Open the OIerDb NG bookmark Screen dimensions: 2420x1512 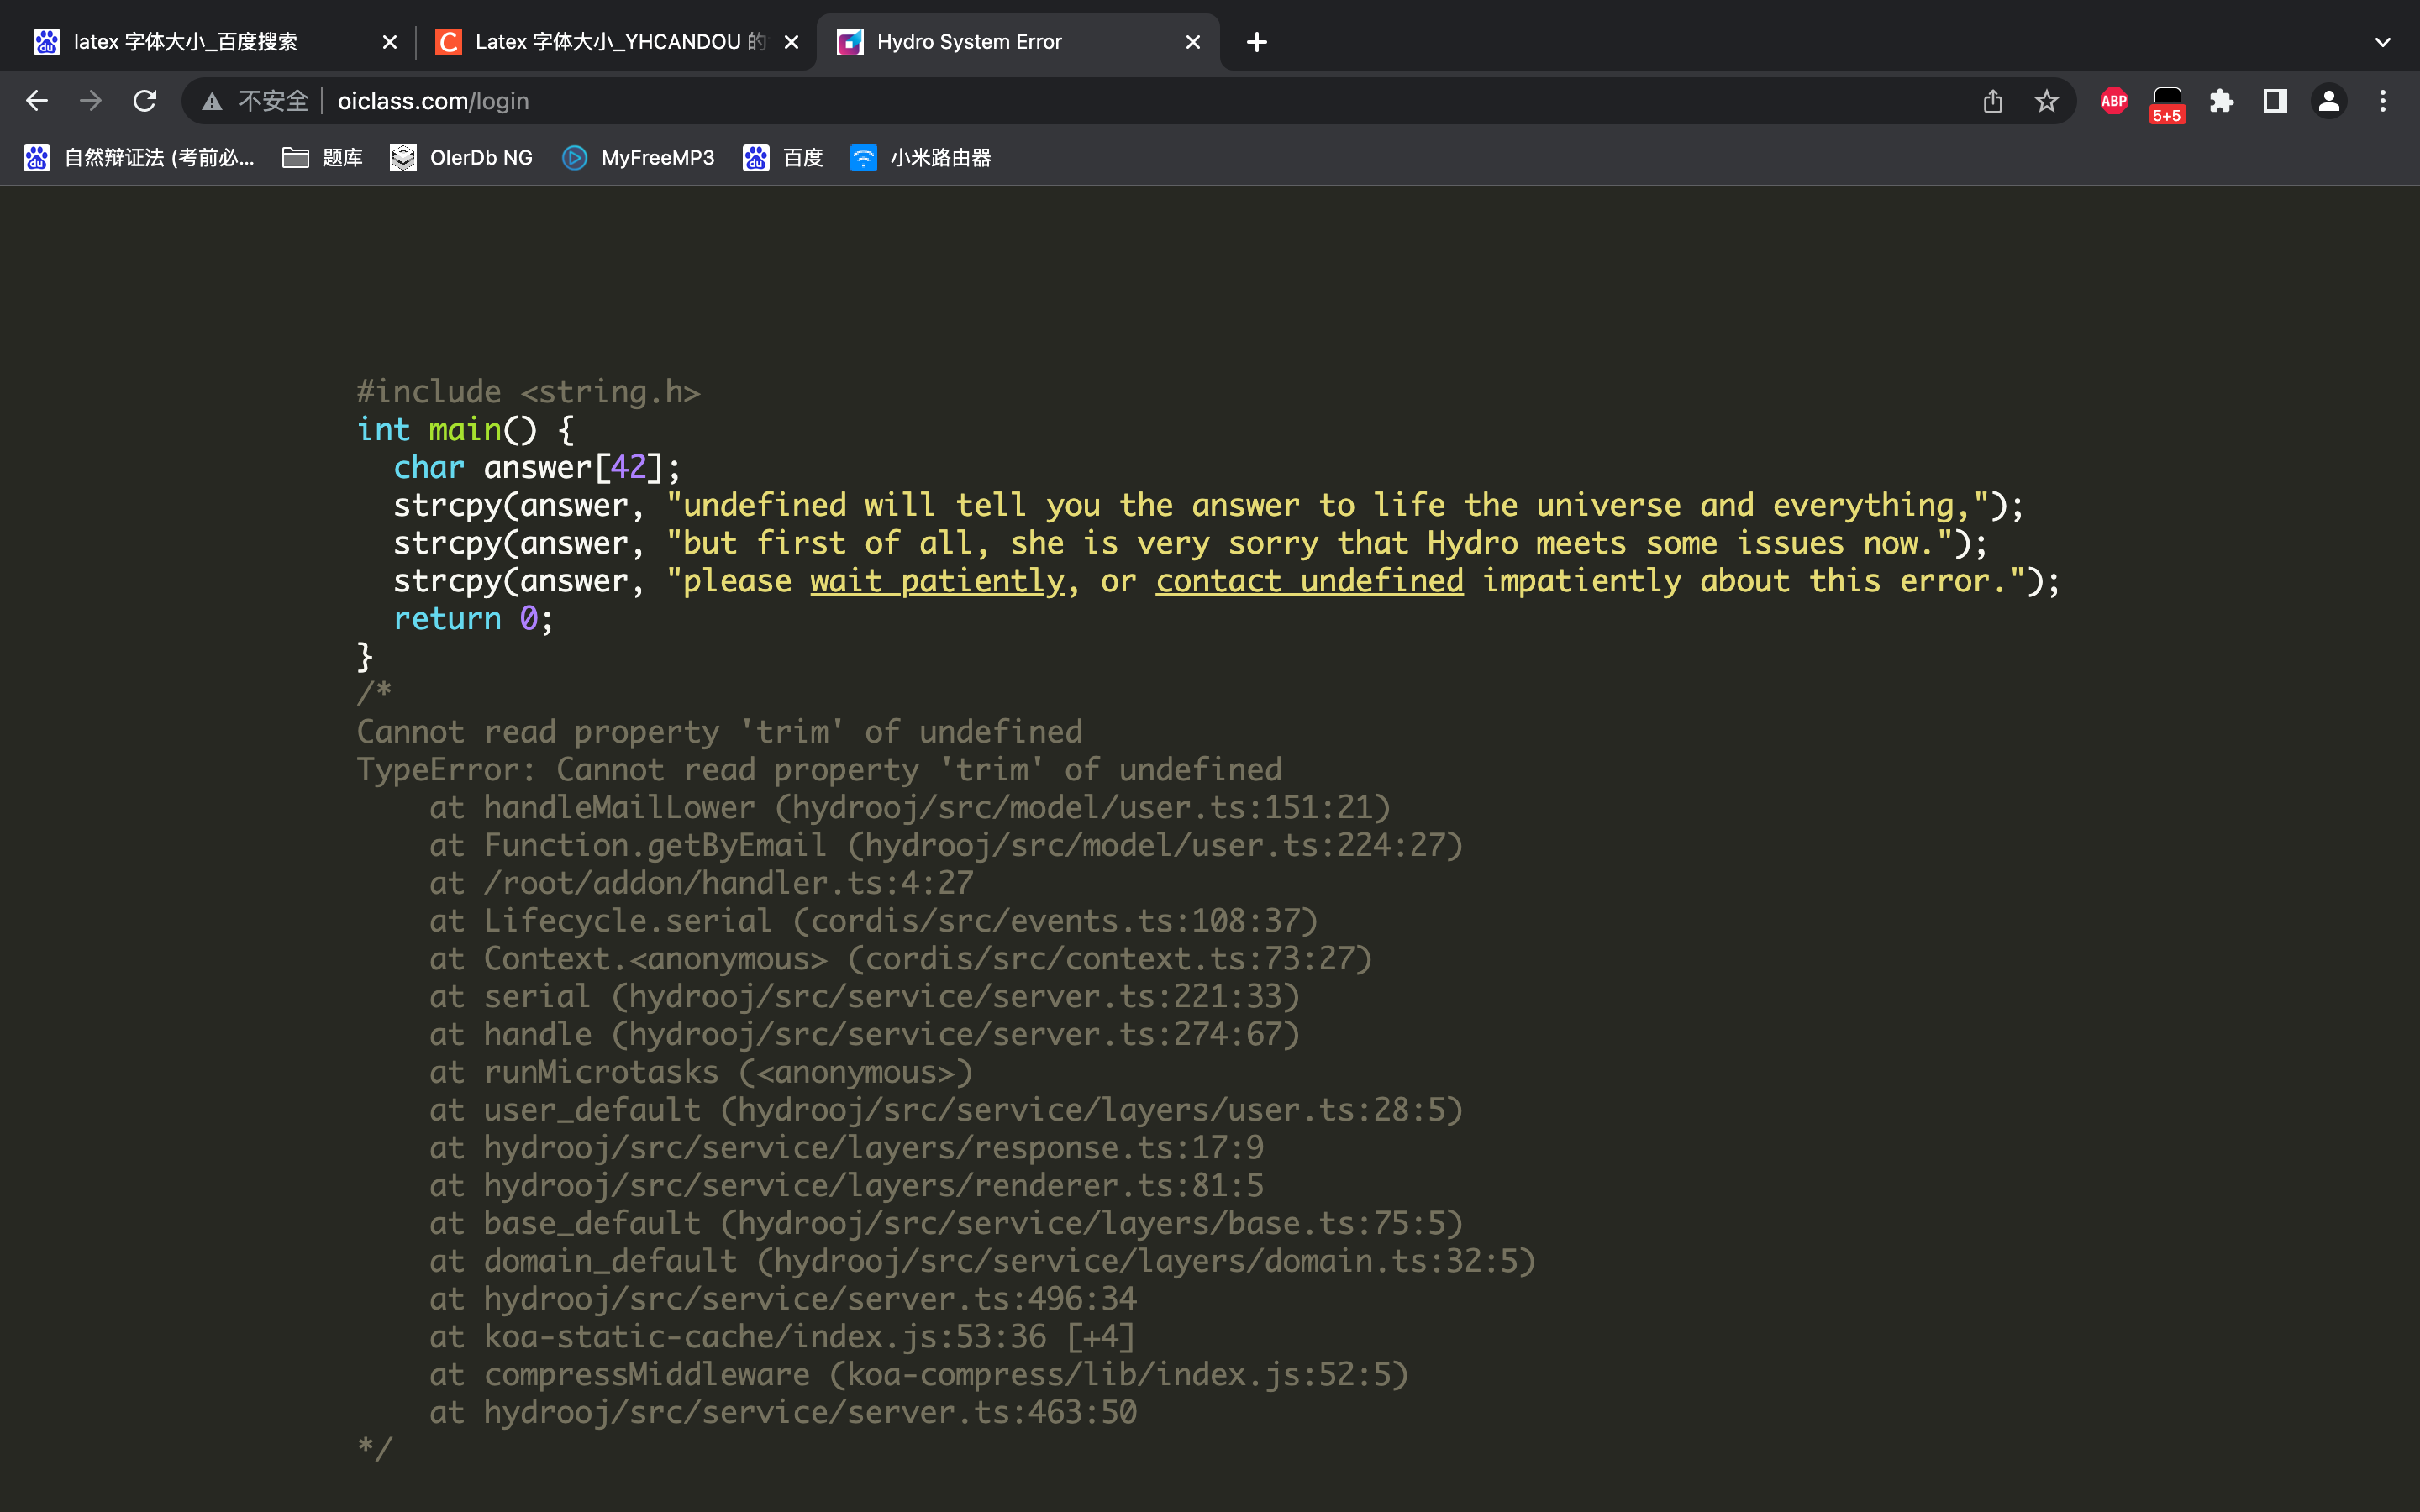pos(460,157)
